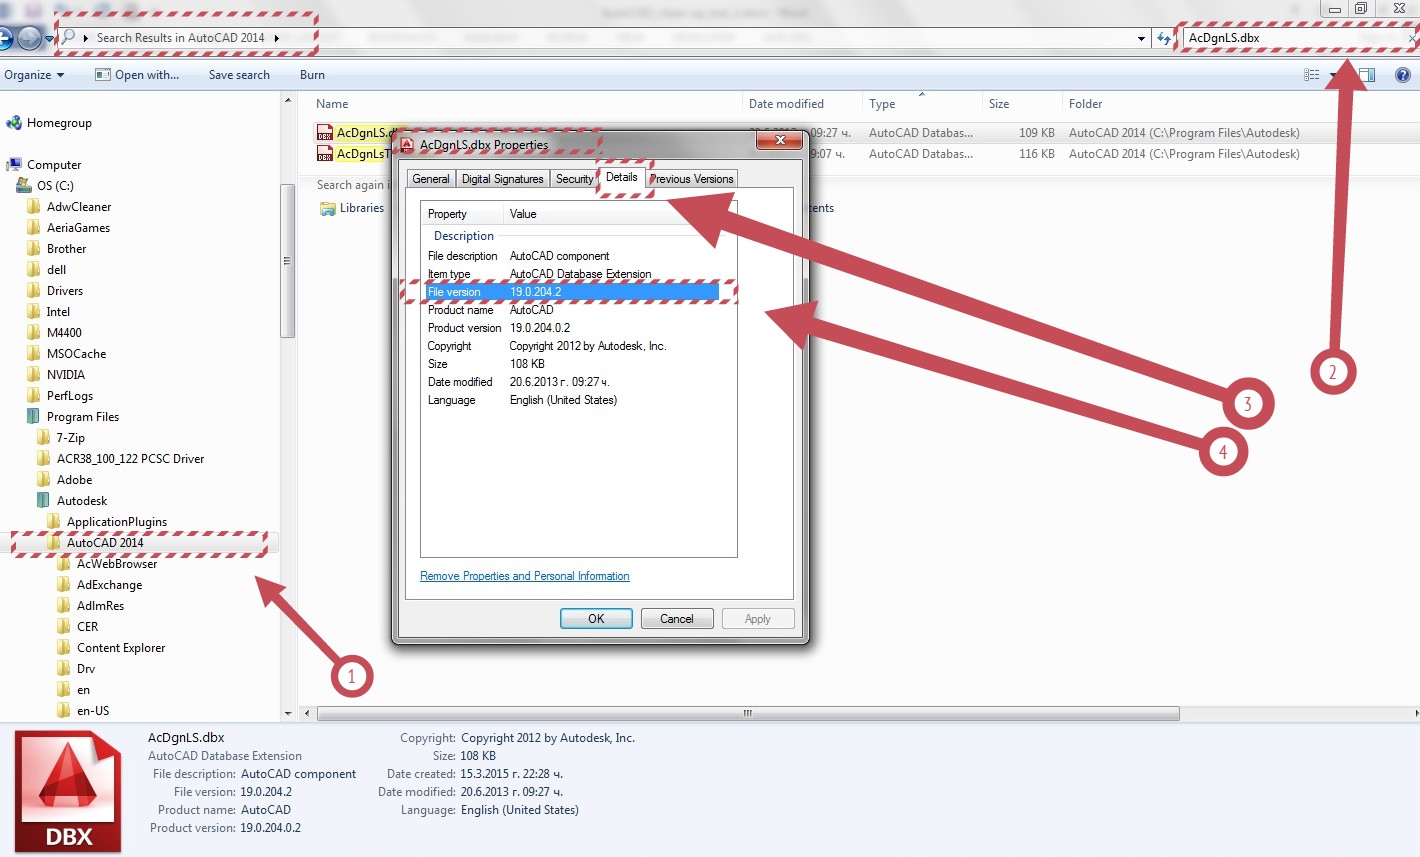Change view using the views icon
The width and height of the screenshot is (1420, 857).
pos(1312,75)
